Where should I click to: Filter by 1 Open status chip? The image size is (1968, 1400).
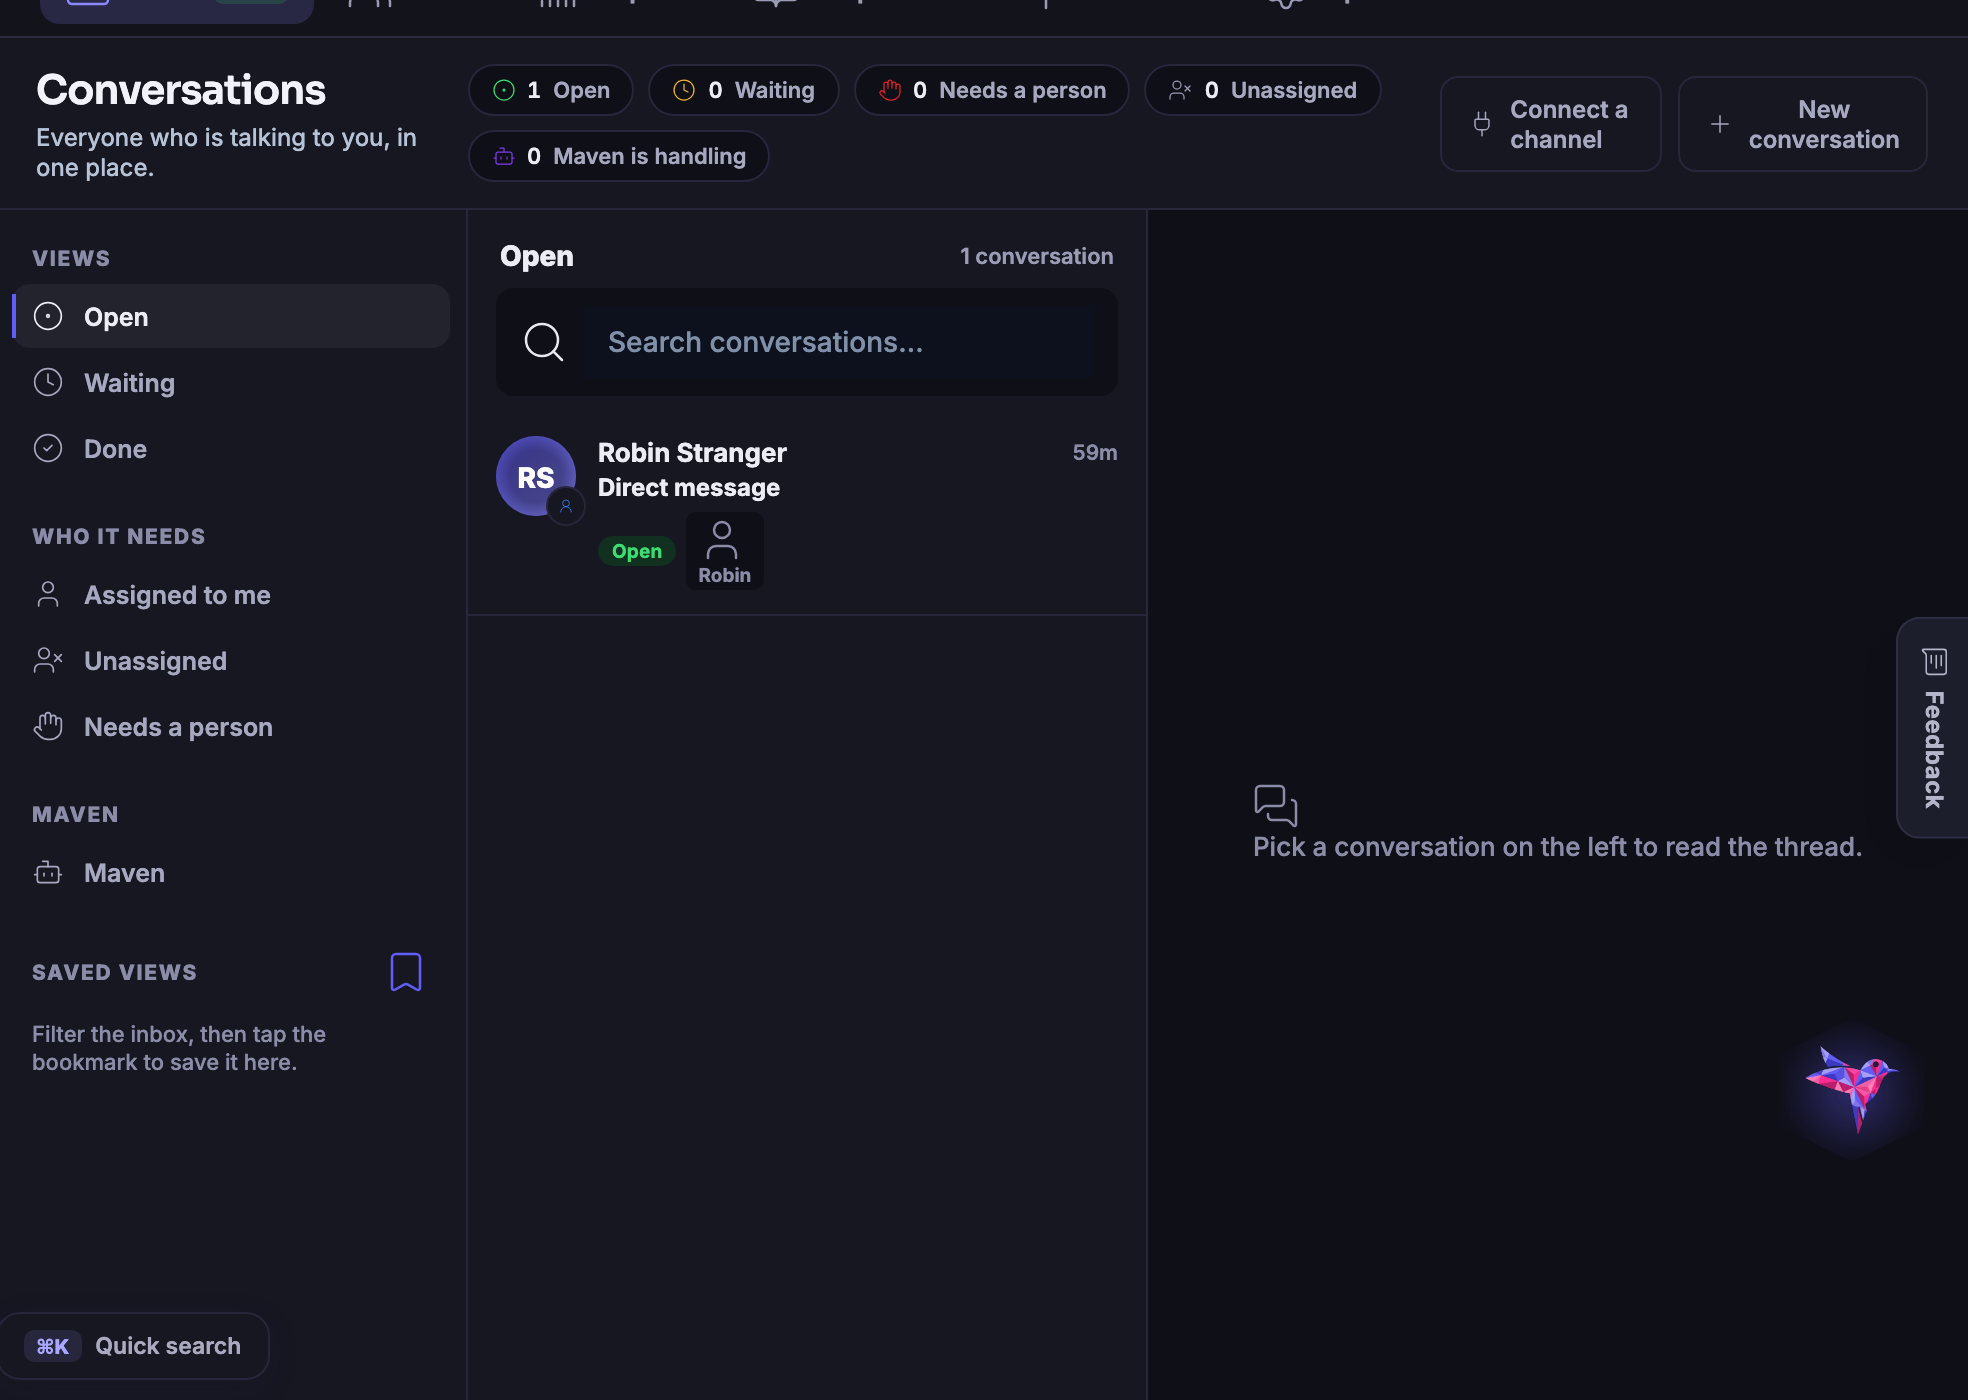point(551,90)
